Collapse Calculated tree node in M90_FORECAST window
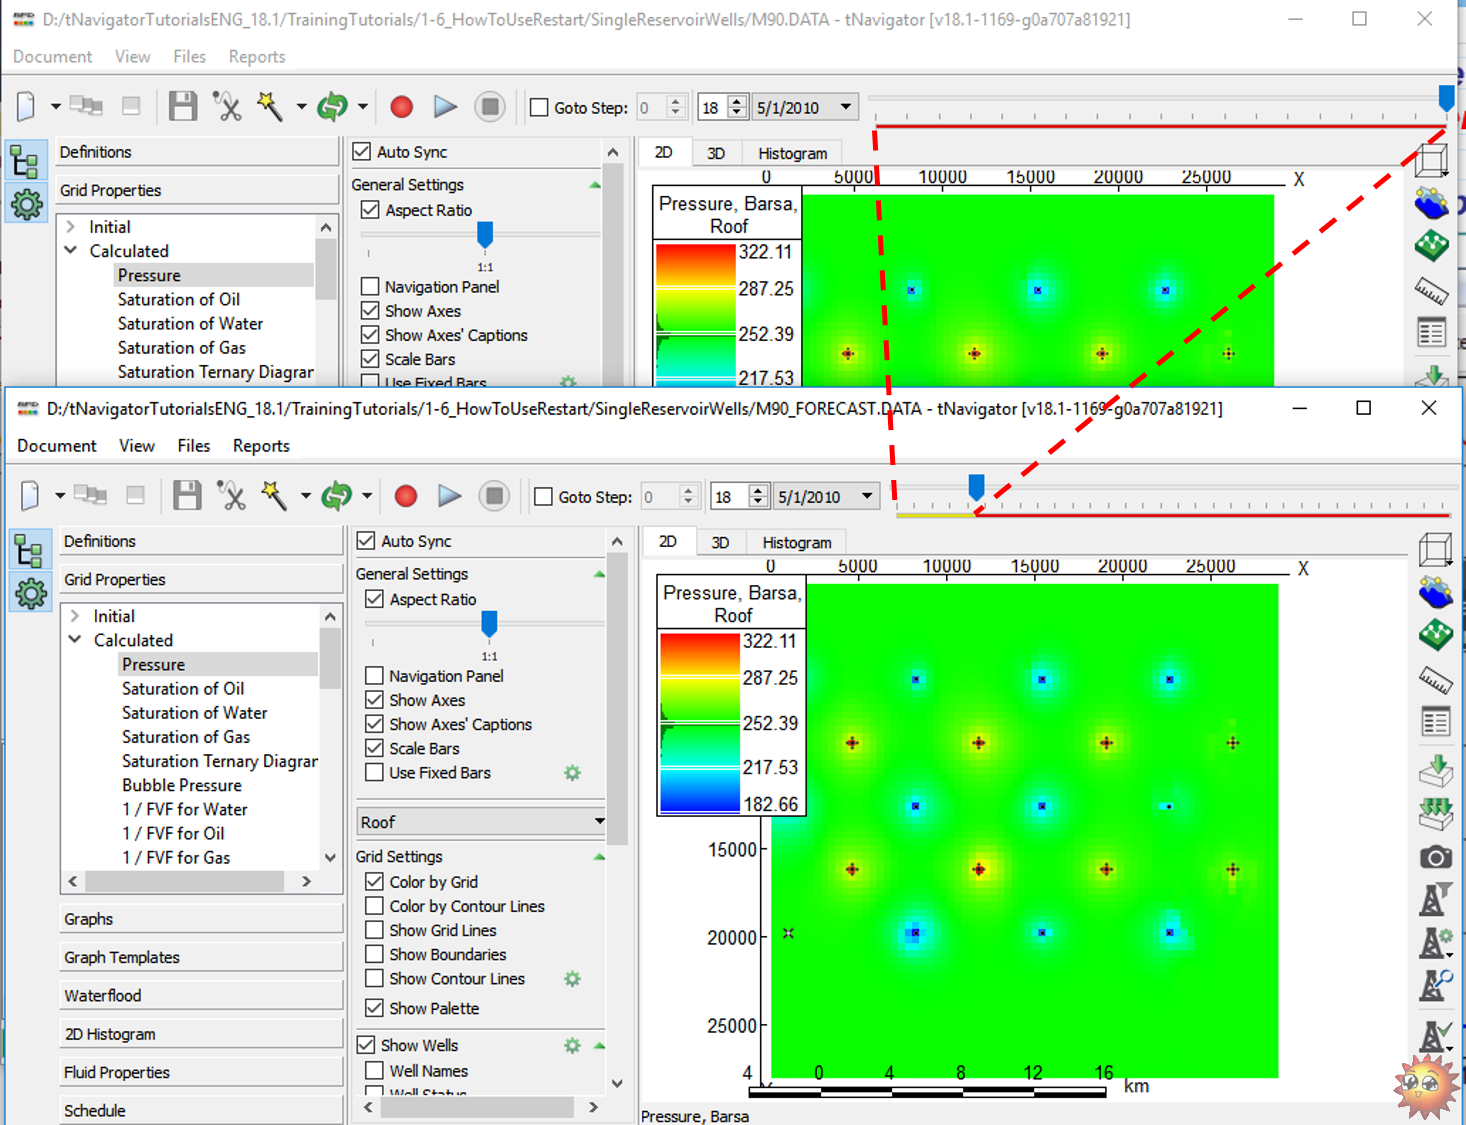Image resolution: width=1466 pixels, height=1125 pixels. coord(75,640)
